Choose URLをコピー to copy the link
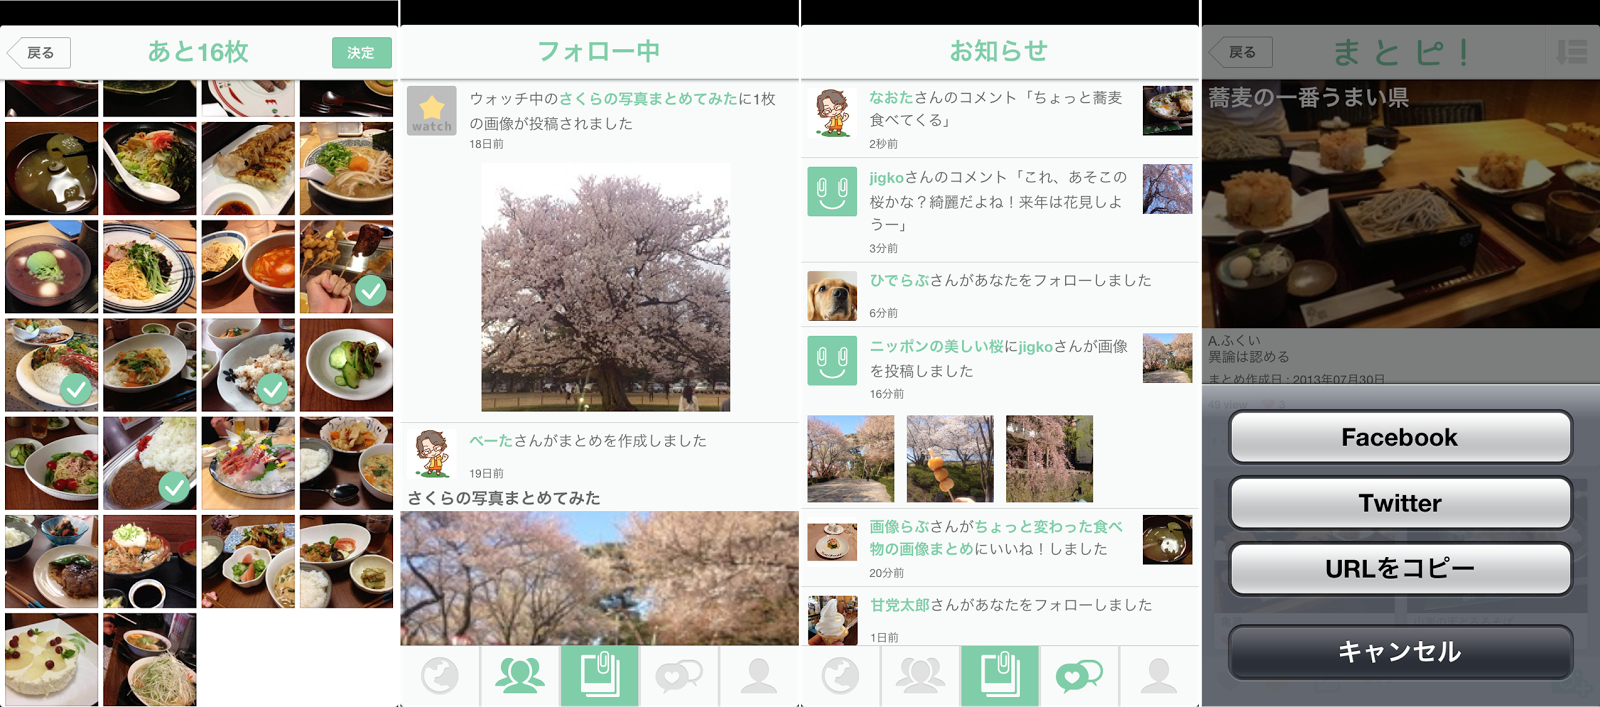This screenshot has width=1600, height=707. click(x=1400, y=569)
